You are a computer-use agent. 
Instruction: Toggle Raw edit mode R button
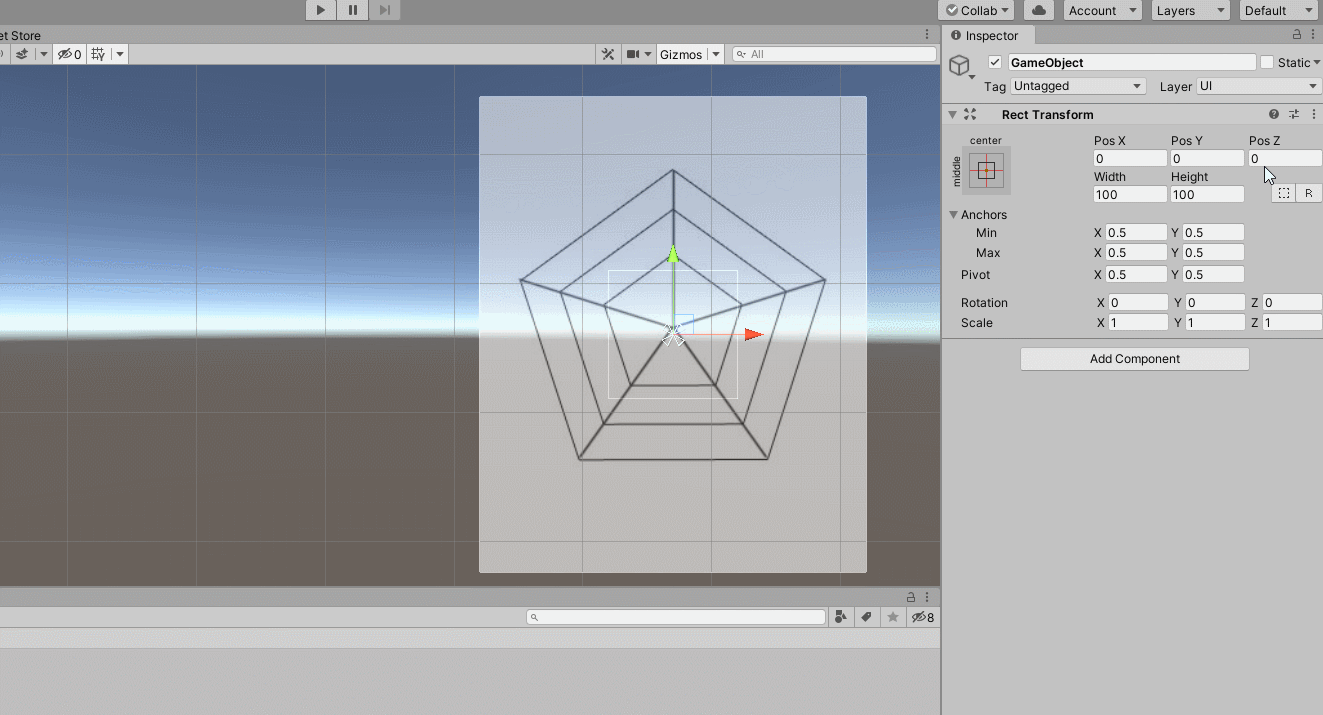point(1308,193)
